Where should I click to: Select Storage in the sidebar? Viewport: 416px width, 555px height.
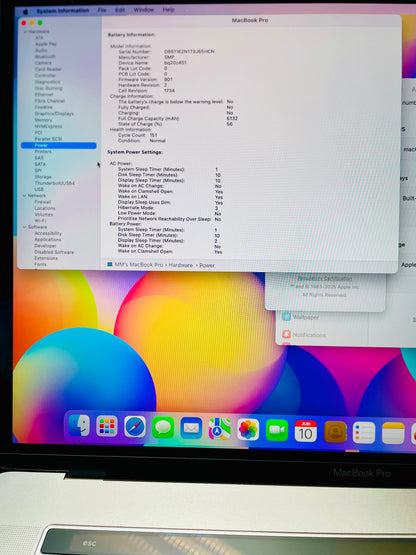pyautogui.click(x=43, y=177)
